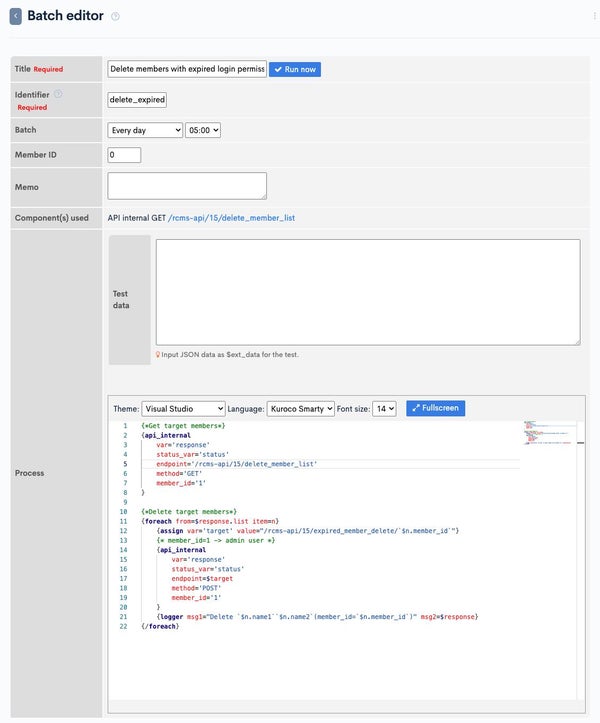
Task: Open the 05:00 time dropdown
Action: tap(203, 130)
